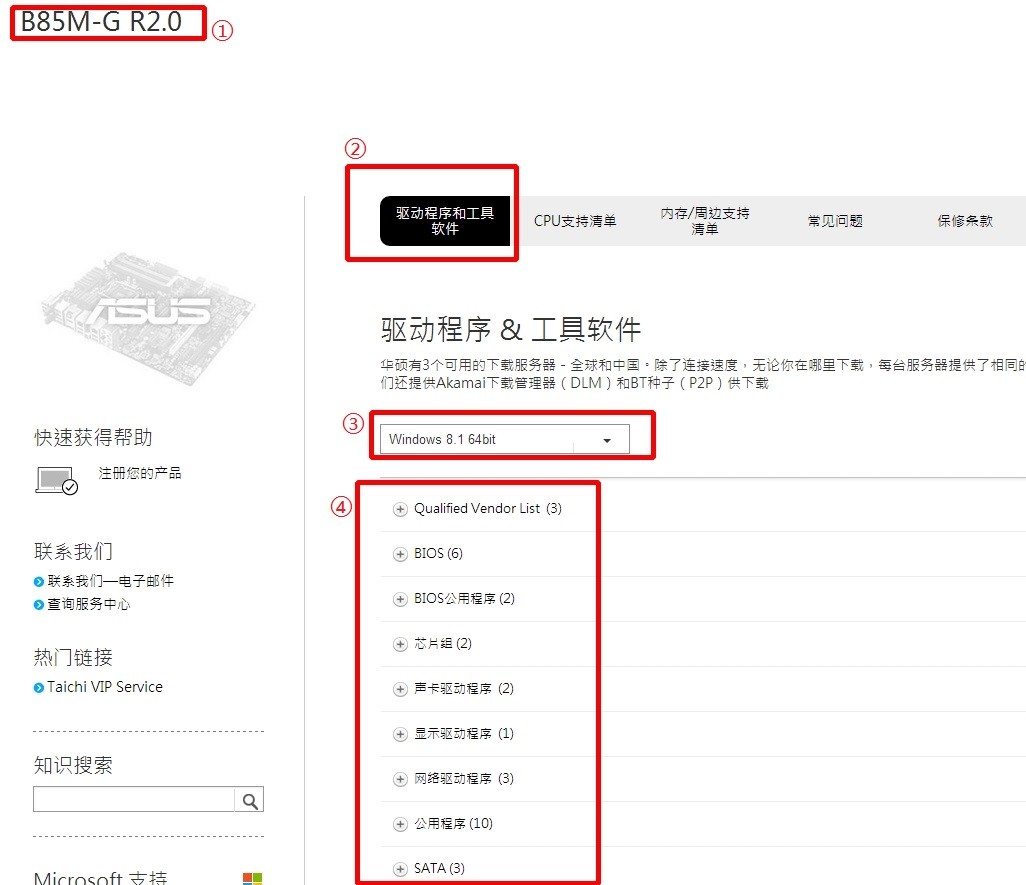
Task: Click the 声卡驱动程序 (2) label
Action: (464, 689)
